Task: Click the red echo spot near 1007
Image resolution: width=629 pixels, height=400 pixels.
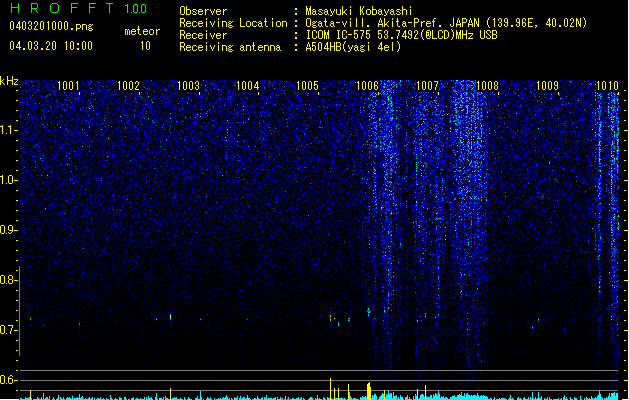Action: coord(425,315)
